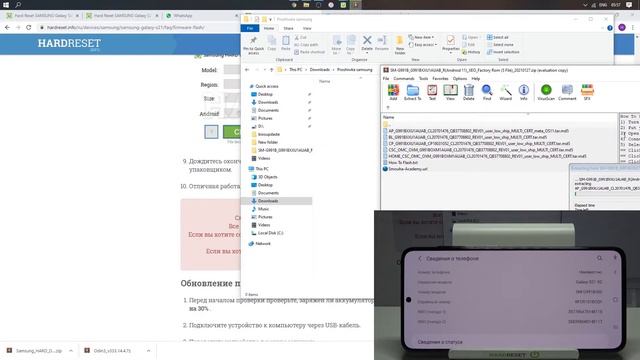Click the browser address bar URL

pos(125,27)
